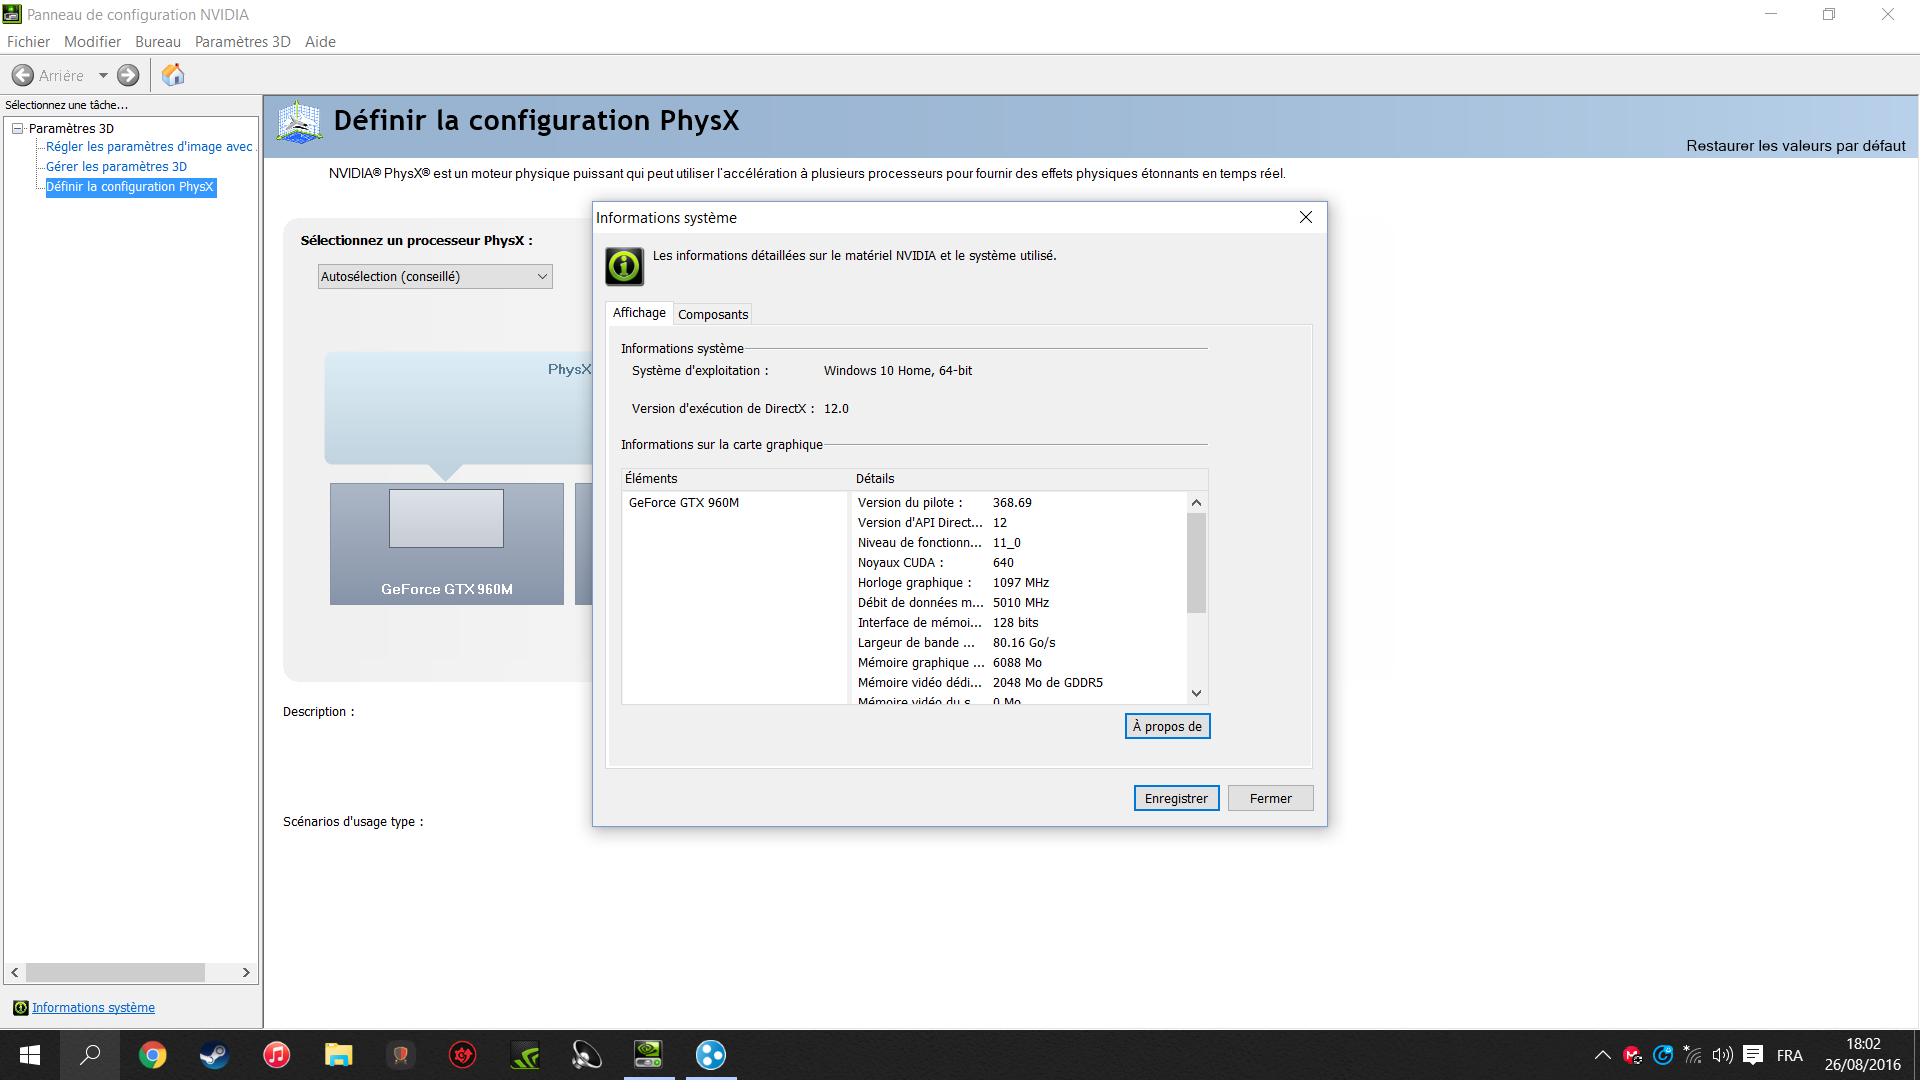1920x1080 pixels.
Task: Open the Paramètres 3D menu
Action: [242, 42]
